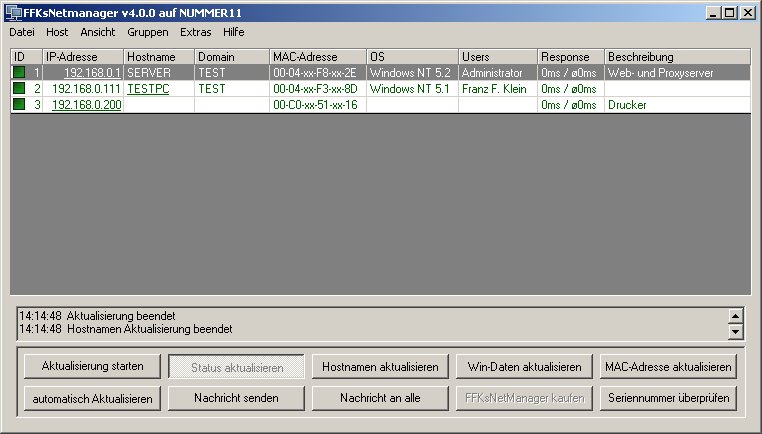Click MAC address 00-04-xx-F3-xx-8D
This screenshot has height=434, width=762.
point(315,89)
